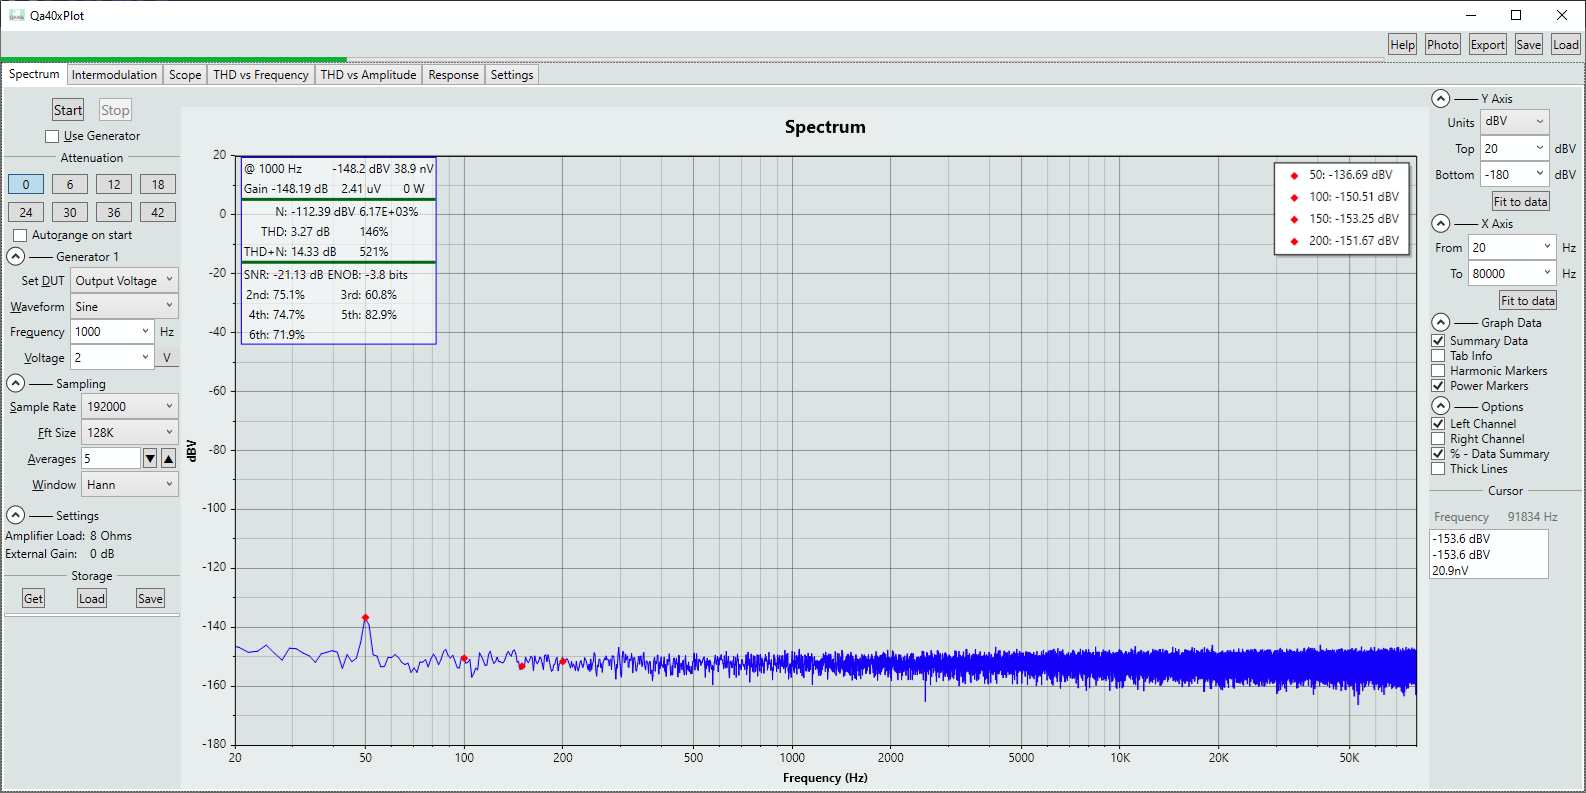Image resolution: width=1586 pixels, height=793 pixels.
Task: Click the Qa40xPlot app icon
Action: [x=16, y=15]
